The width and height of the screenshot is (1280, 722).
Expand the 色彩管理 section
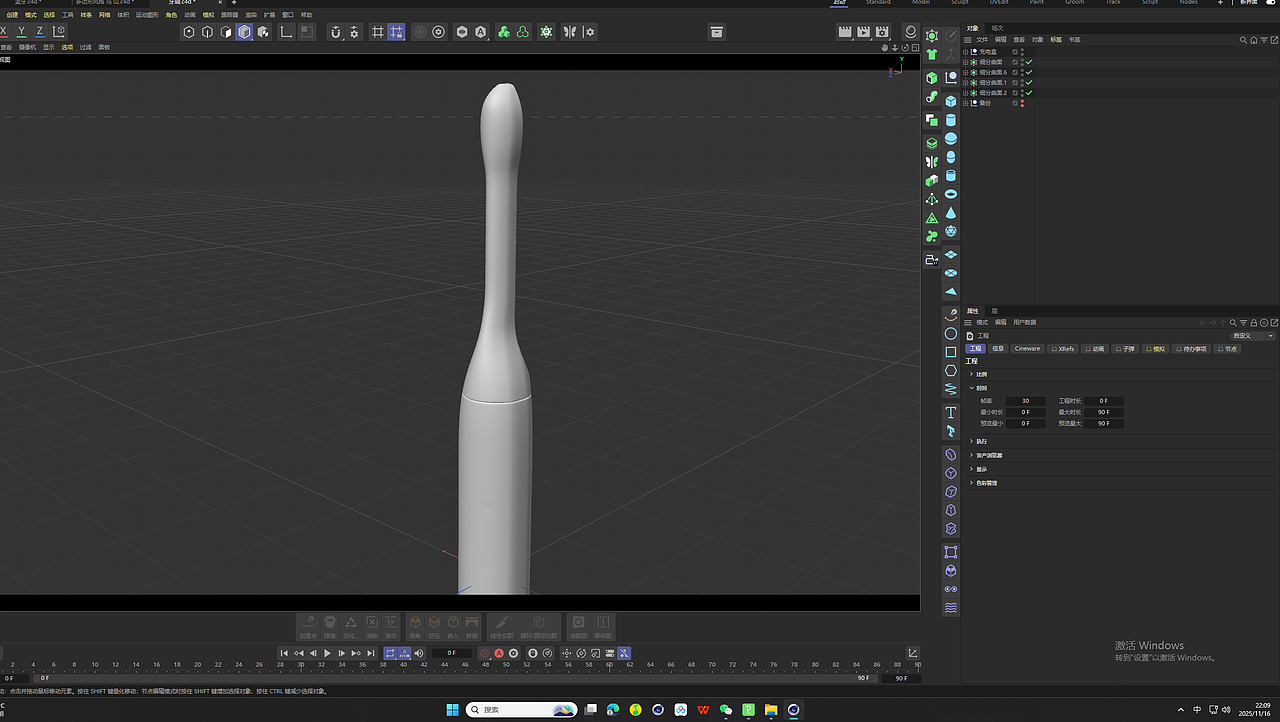point(971,483)
